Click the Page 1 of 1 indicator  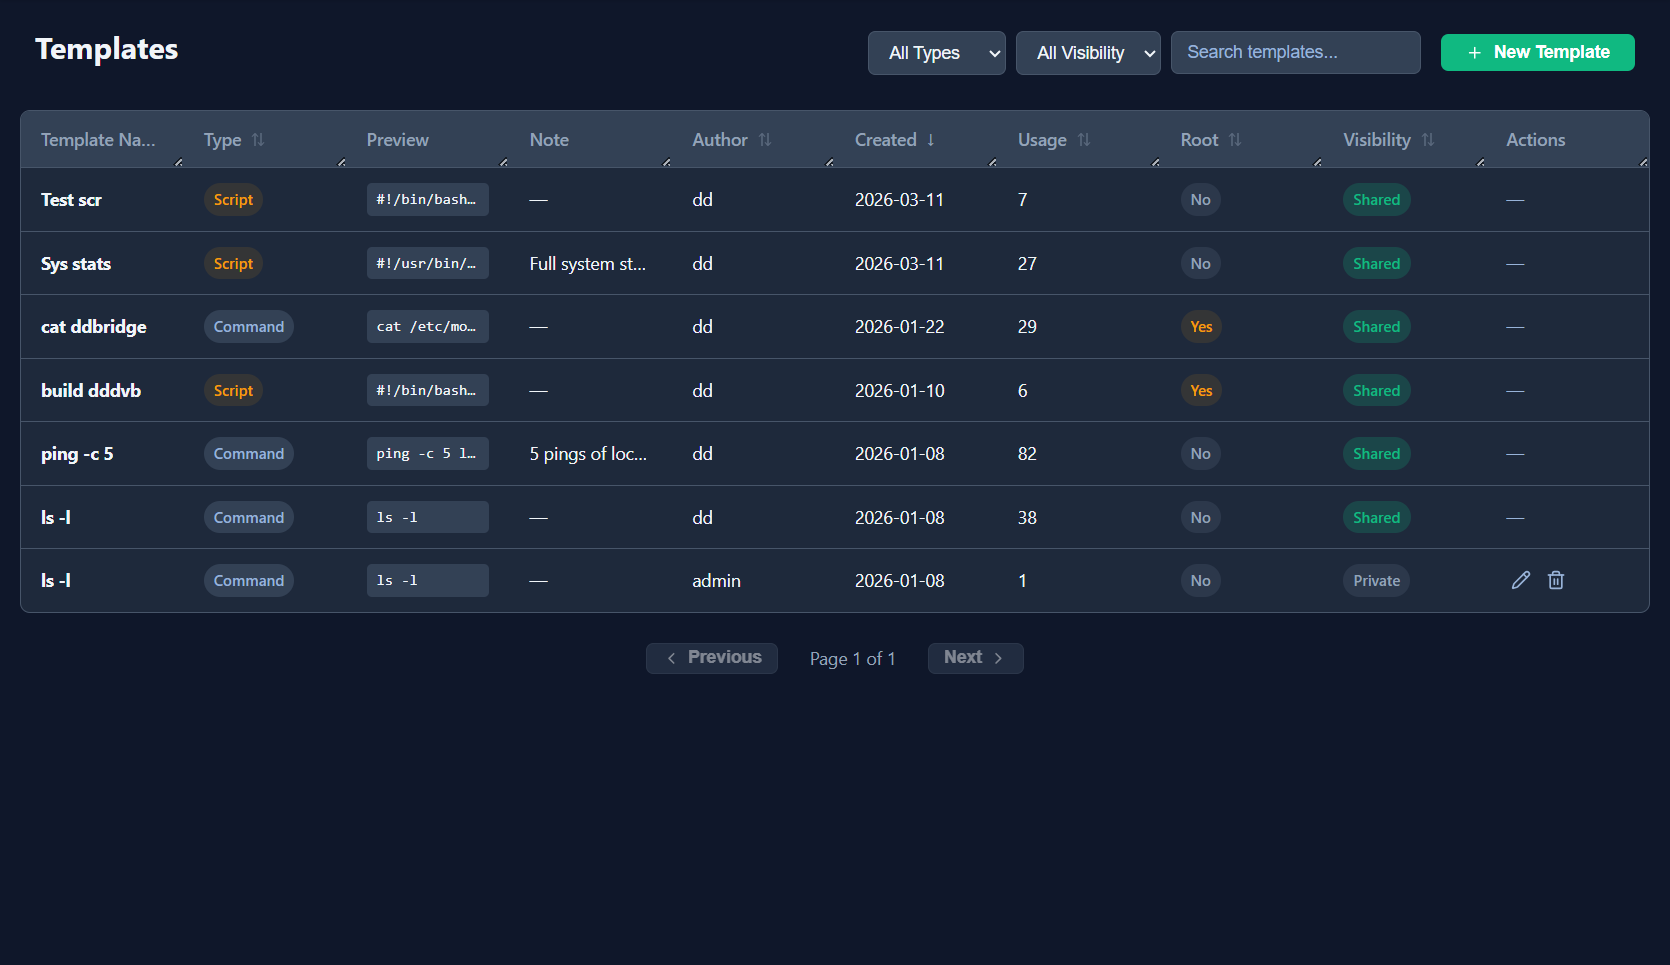coord(852,659)
